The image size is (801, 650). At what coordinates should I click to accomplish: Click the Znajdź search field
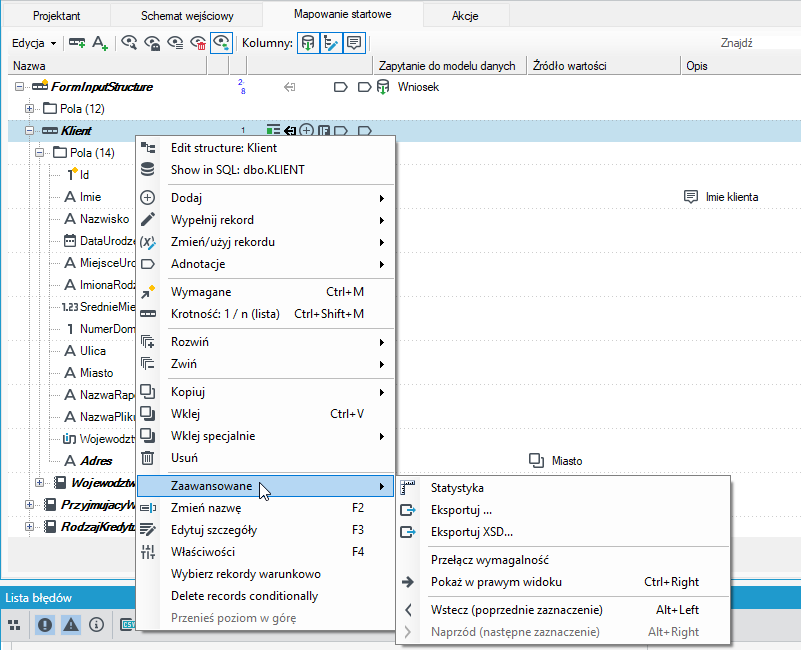tap(758, 43)
